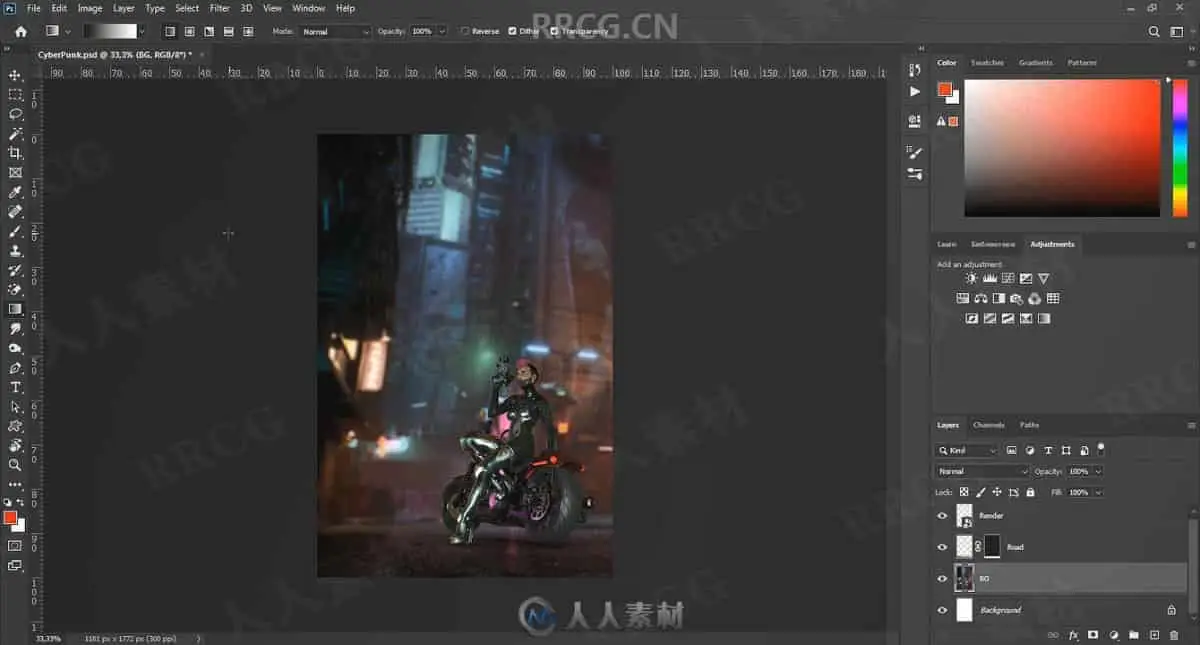Add a layer mask
The width and height of the screenshot is (1200, 645).
point(1093,635)
